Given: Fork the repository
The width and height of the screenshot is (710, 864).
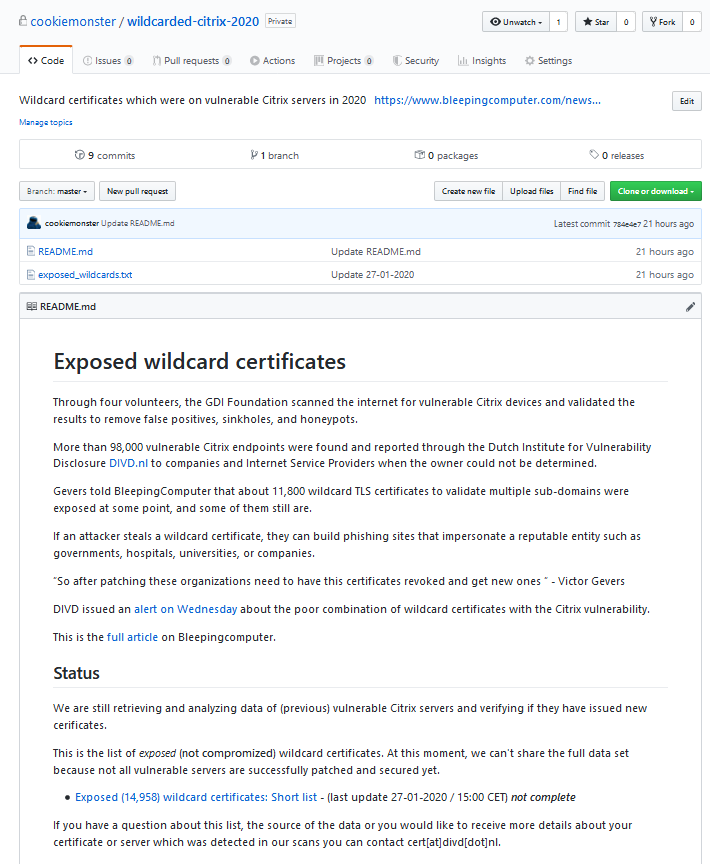Looking at the screenshot, I should click(662, 22).
